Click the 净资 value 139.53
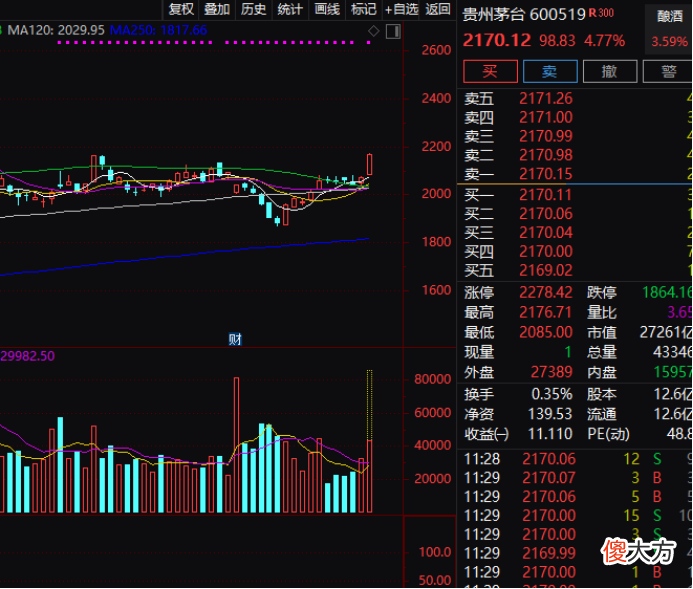Screen dimensions: 693x589 click(550, 414)
